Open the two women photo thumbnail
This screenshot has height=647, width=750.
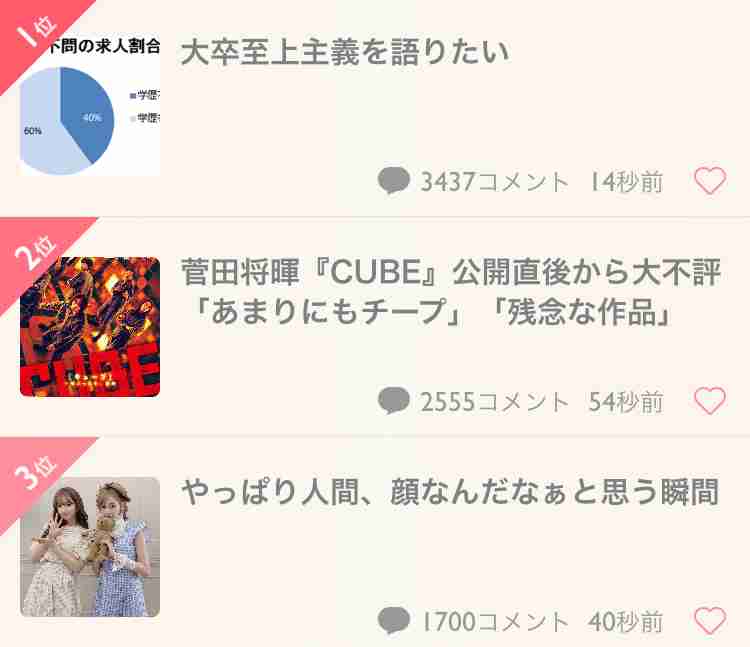point(90,547)
